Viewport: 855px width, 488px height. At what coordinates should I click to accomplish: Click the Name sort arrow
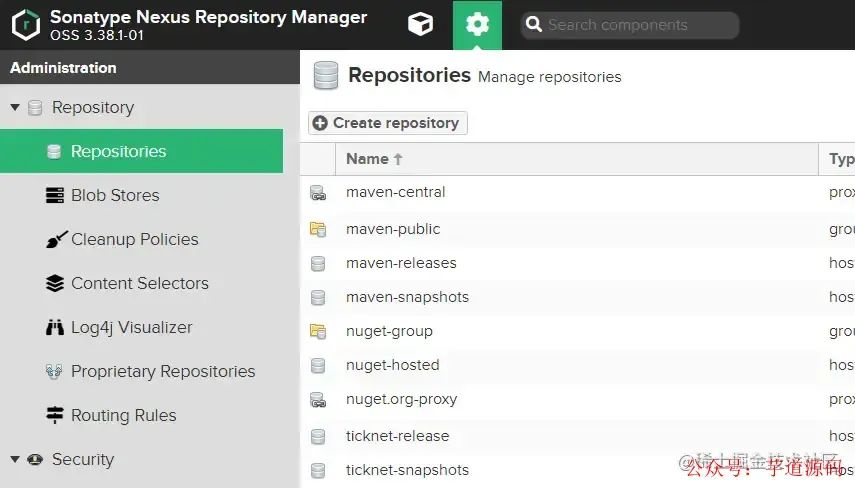(x=398, y=159)
